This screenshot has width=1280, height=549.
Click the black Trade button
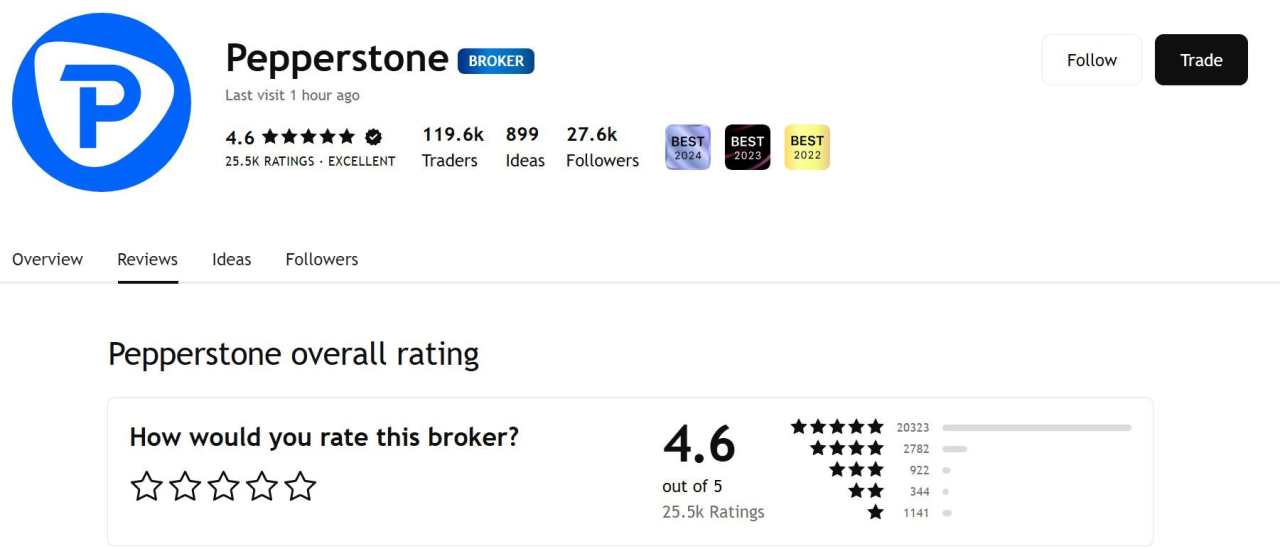pyautogui.click(x=1201, y=60)
